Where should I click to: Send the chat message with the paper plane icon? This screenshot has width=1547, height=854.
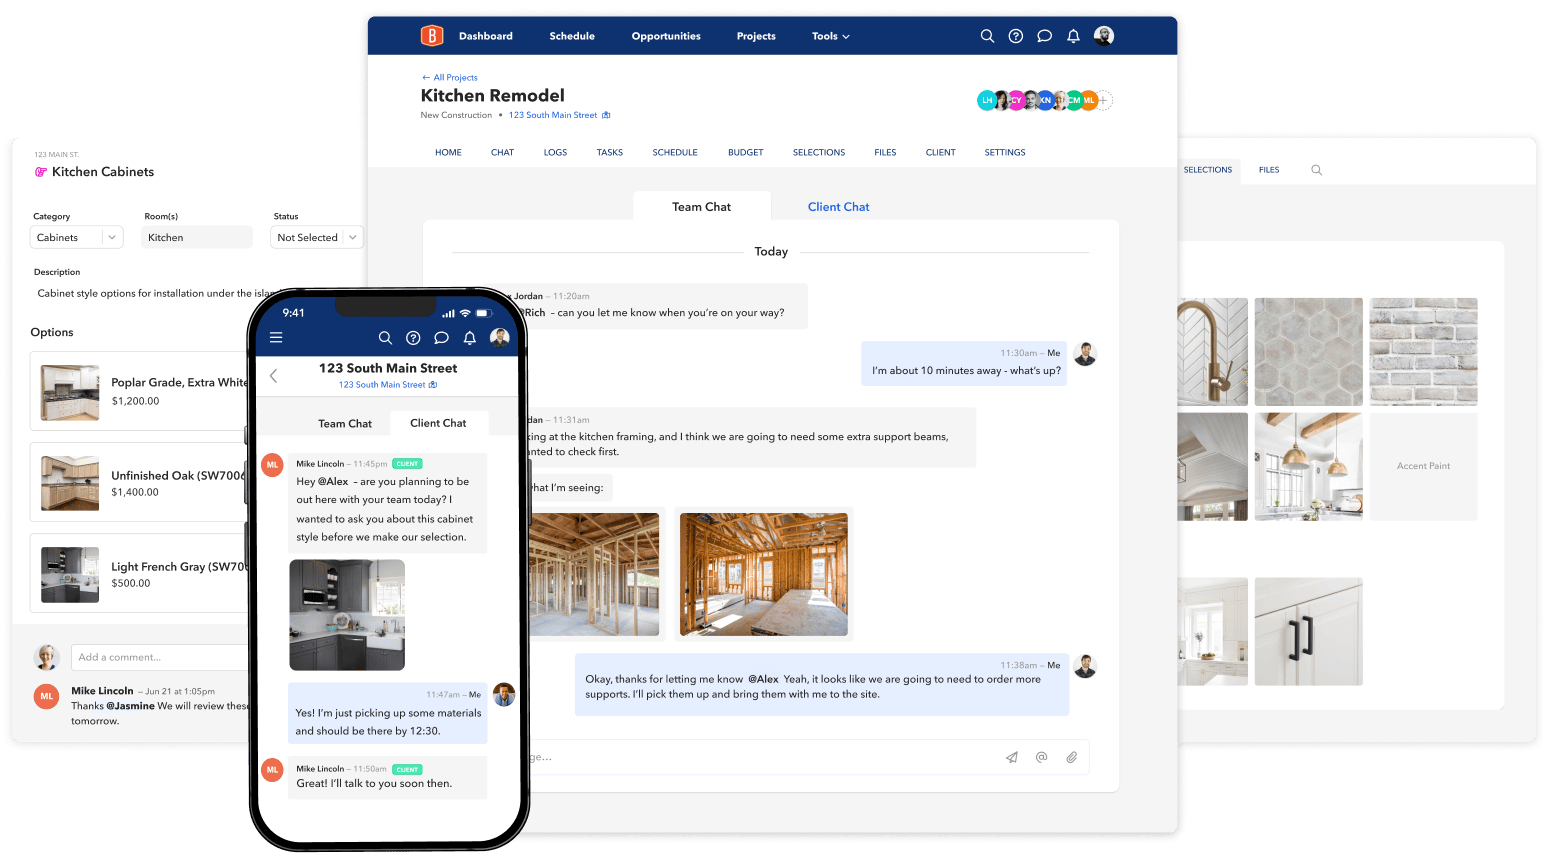(x=1011, y=757)
